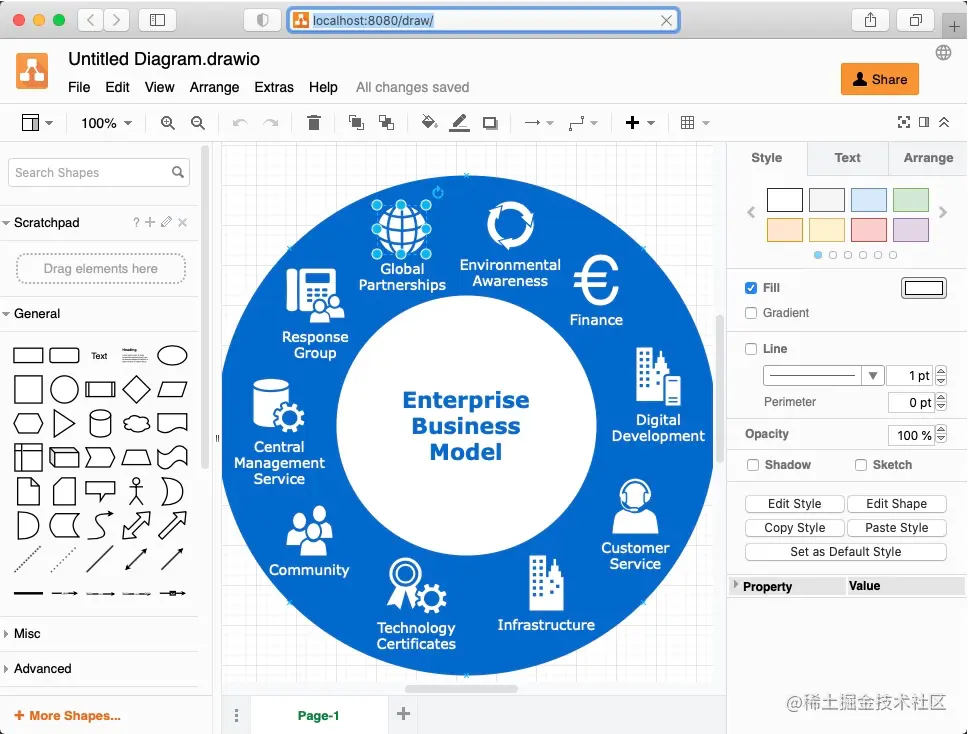The image size is (968, 734).
Task: Uncheck the Fill checkbox
Action: 751,288
